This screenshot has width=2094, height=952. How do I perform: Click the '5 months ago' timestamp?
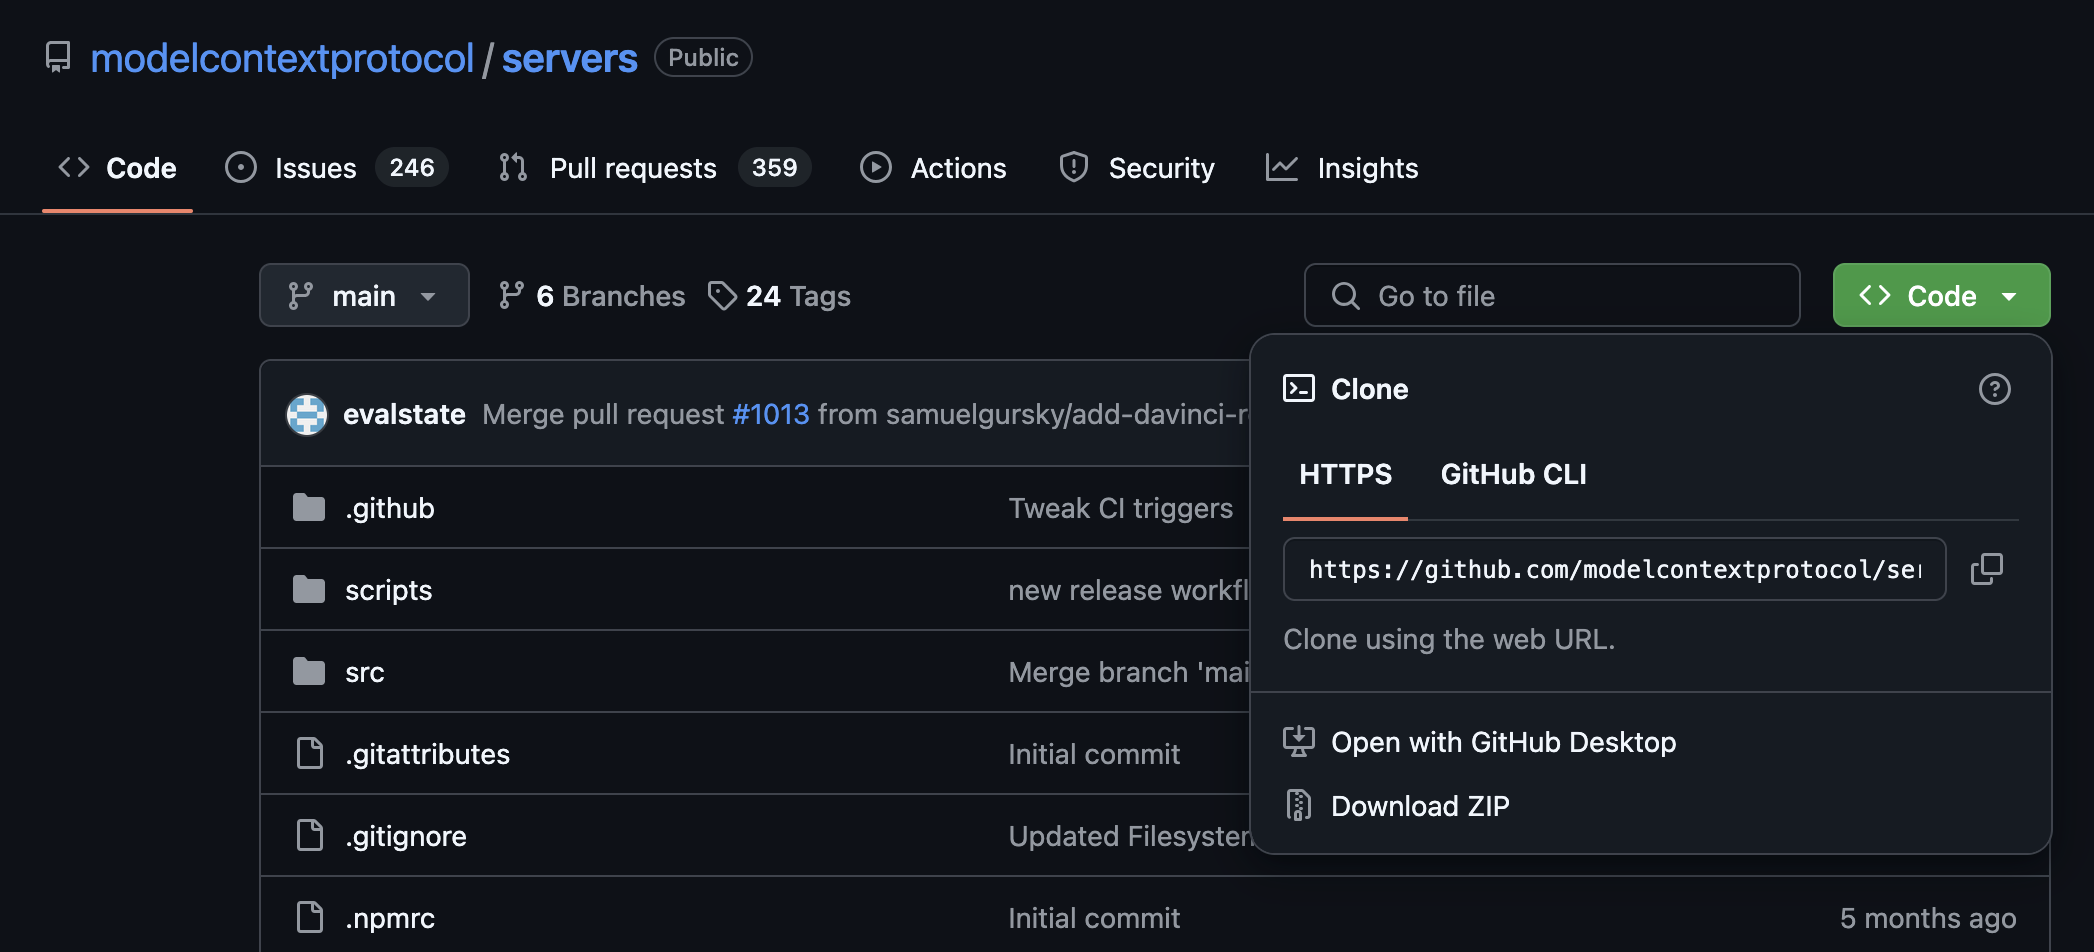coord(1928,918)
